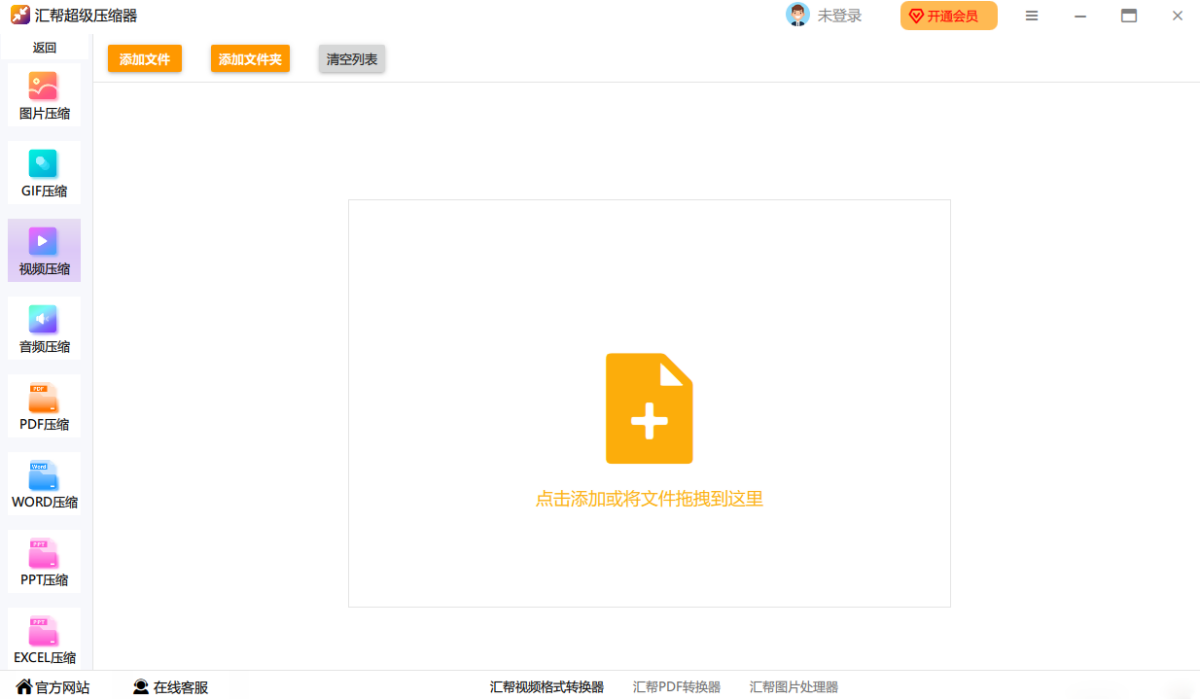Select the 视频压缩 video compression icon
1200x699 pixels.
point(43,241)
